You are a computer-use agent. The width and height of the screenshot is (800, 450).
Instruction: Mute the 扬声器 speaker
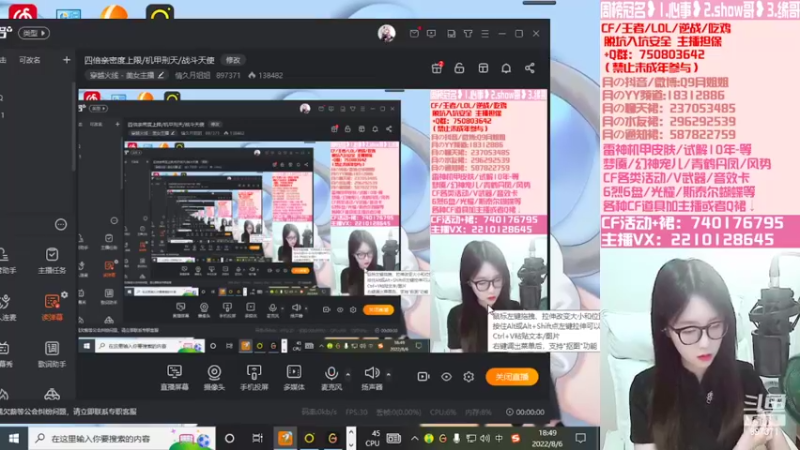pyautogui.click(x=371, y=378)
